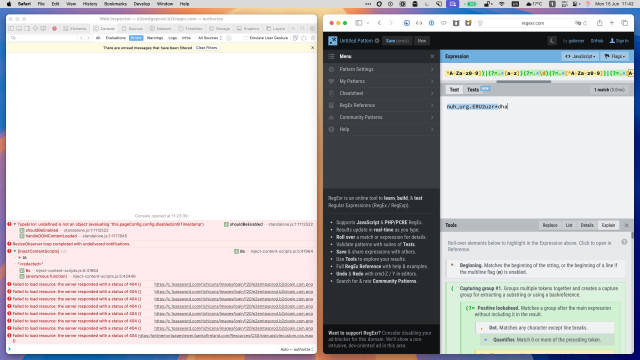Click into the console prompt input
Image resolution: width=640 pixels, height=360 pixels.
tap(143, 349)
